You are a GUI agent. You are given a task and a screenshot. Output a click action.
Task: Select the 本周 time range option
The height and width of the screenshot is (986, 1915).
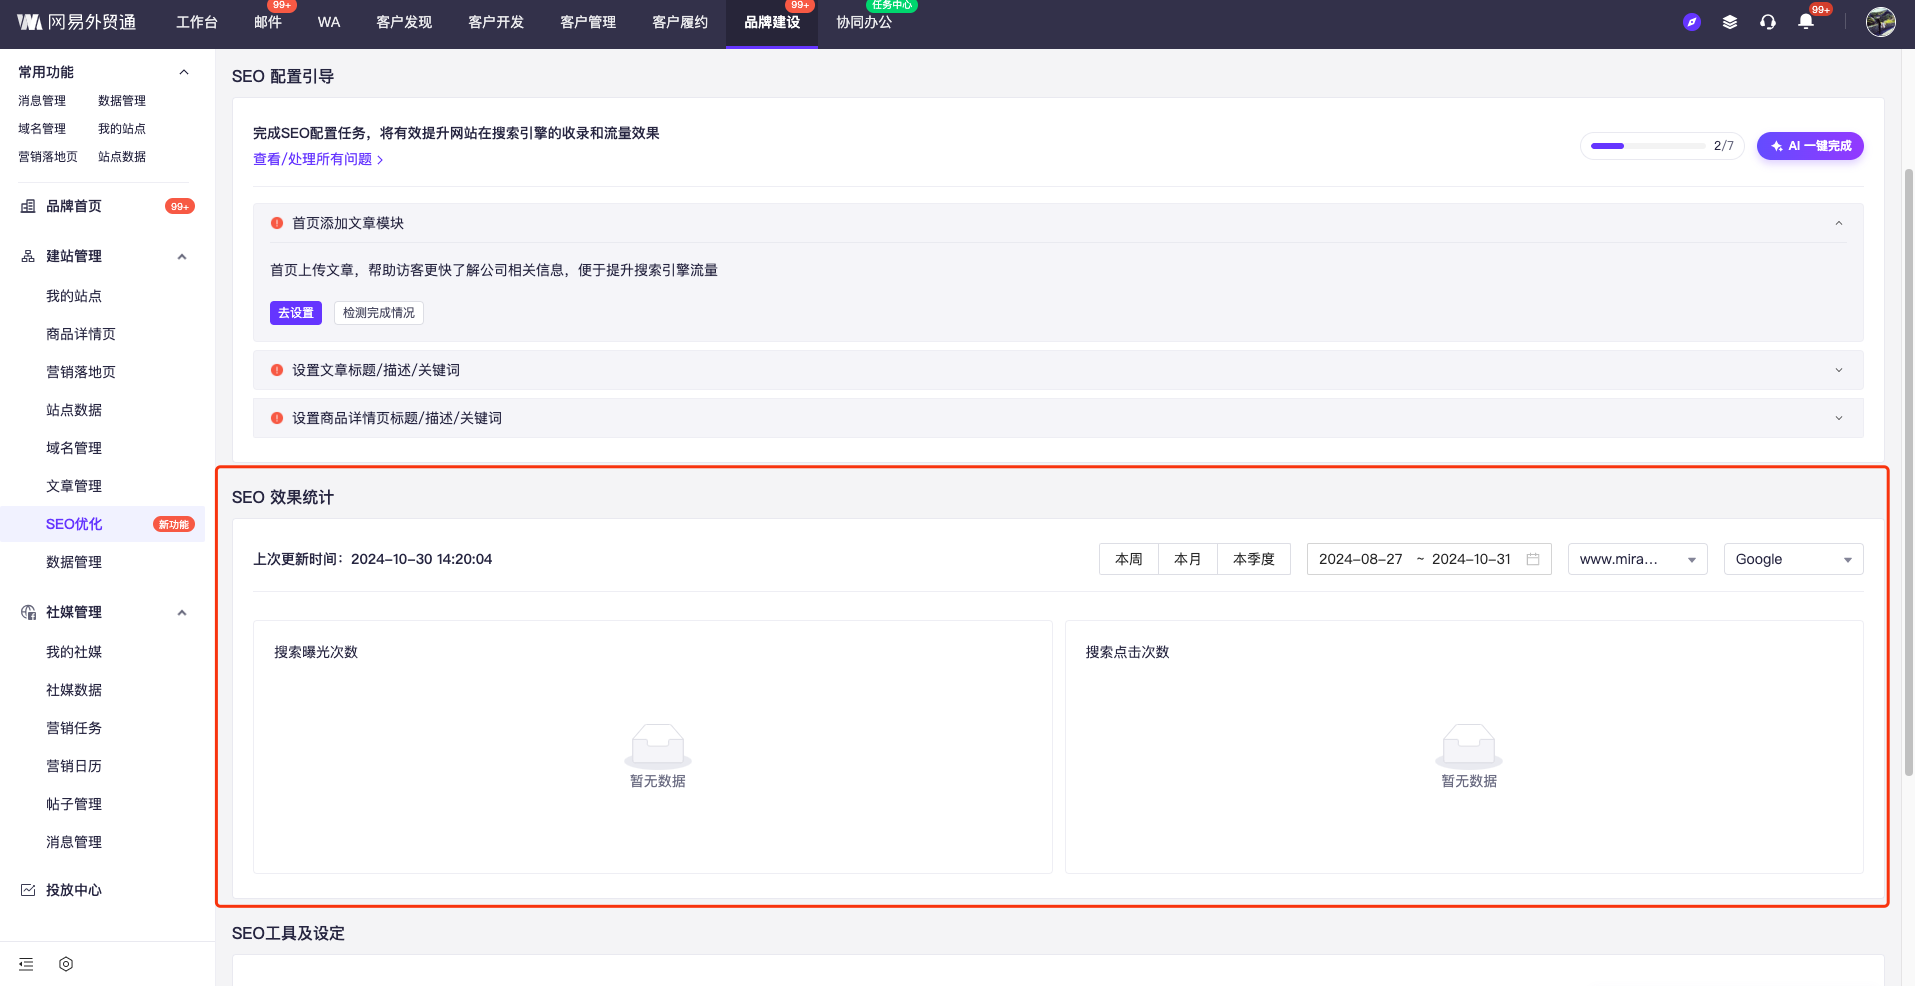[x=1128, y=559]
